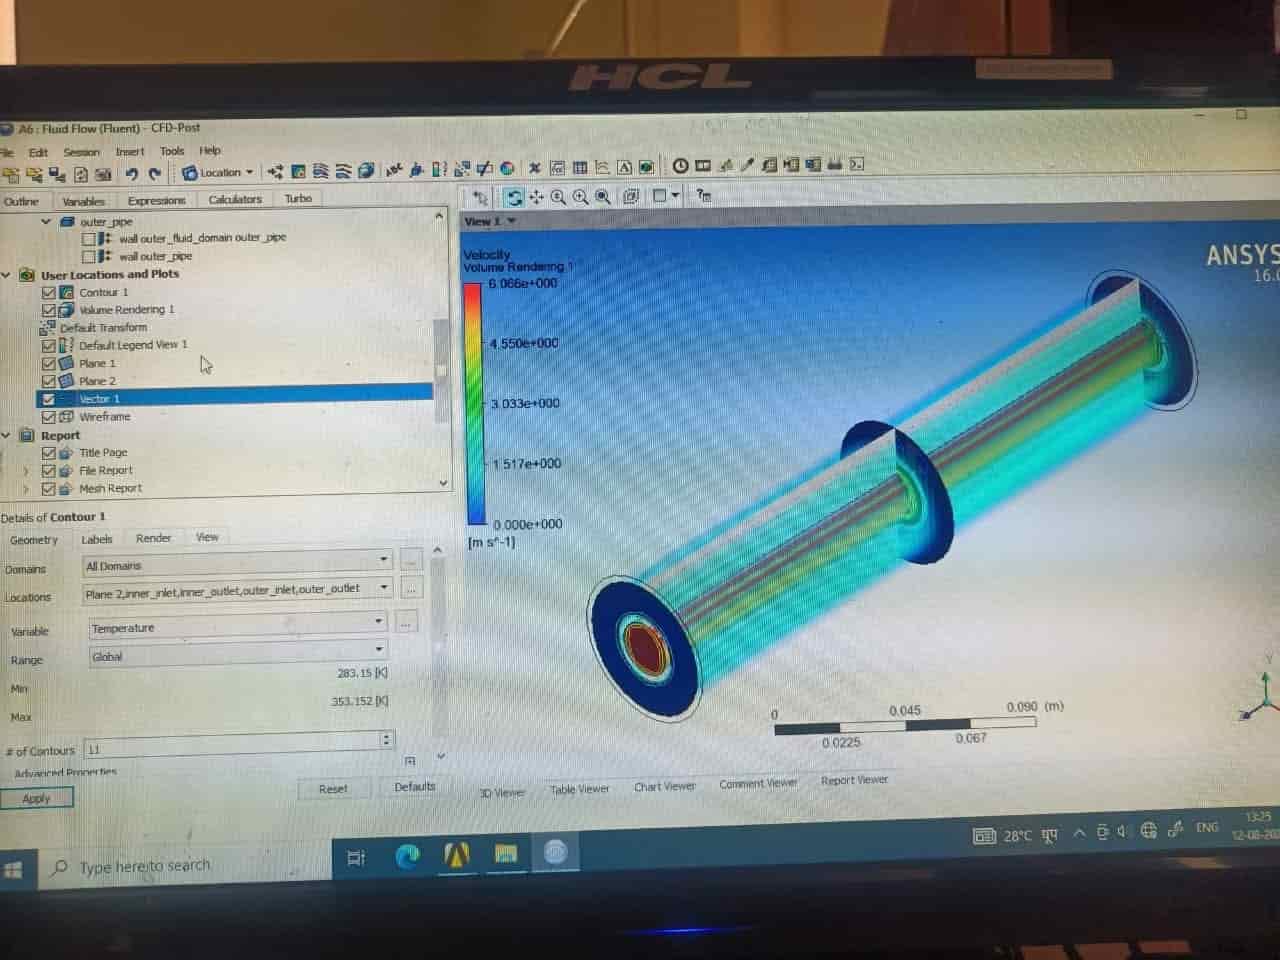Click the Apply button
This screenshot has height=960, width=1280.
coord(36,798)
